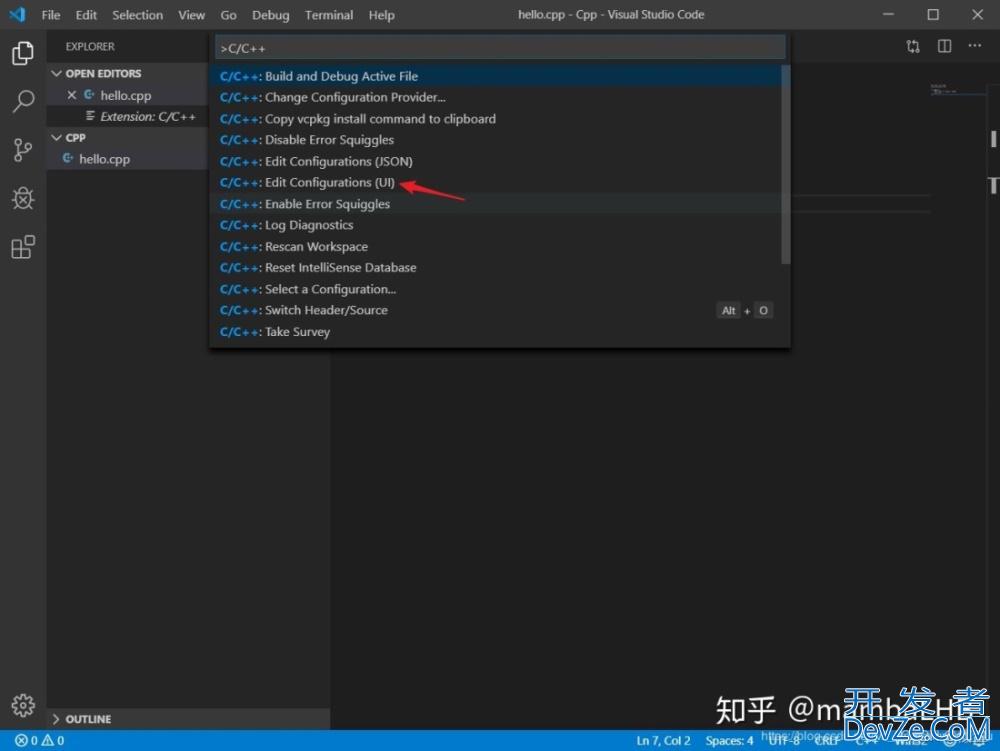Viewport: 1000px width, 751px height.
Task: Click Ln 7, Col 2 in status bar
Action: [663, 740]
